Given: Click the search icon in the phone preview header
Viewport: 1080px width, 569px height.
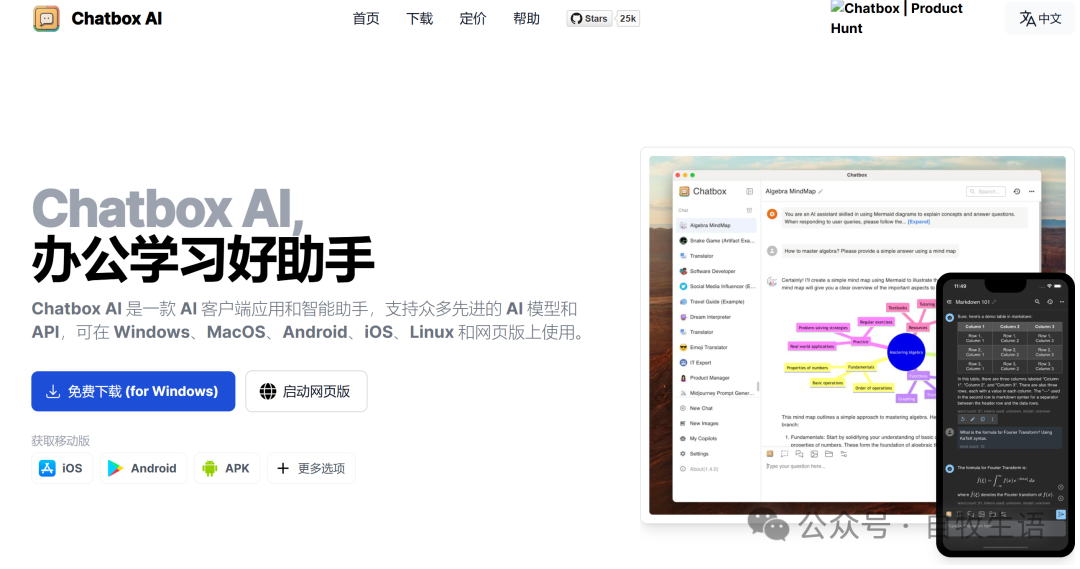Looking at the screenshot, I should (x=1037, y=302).
